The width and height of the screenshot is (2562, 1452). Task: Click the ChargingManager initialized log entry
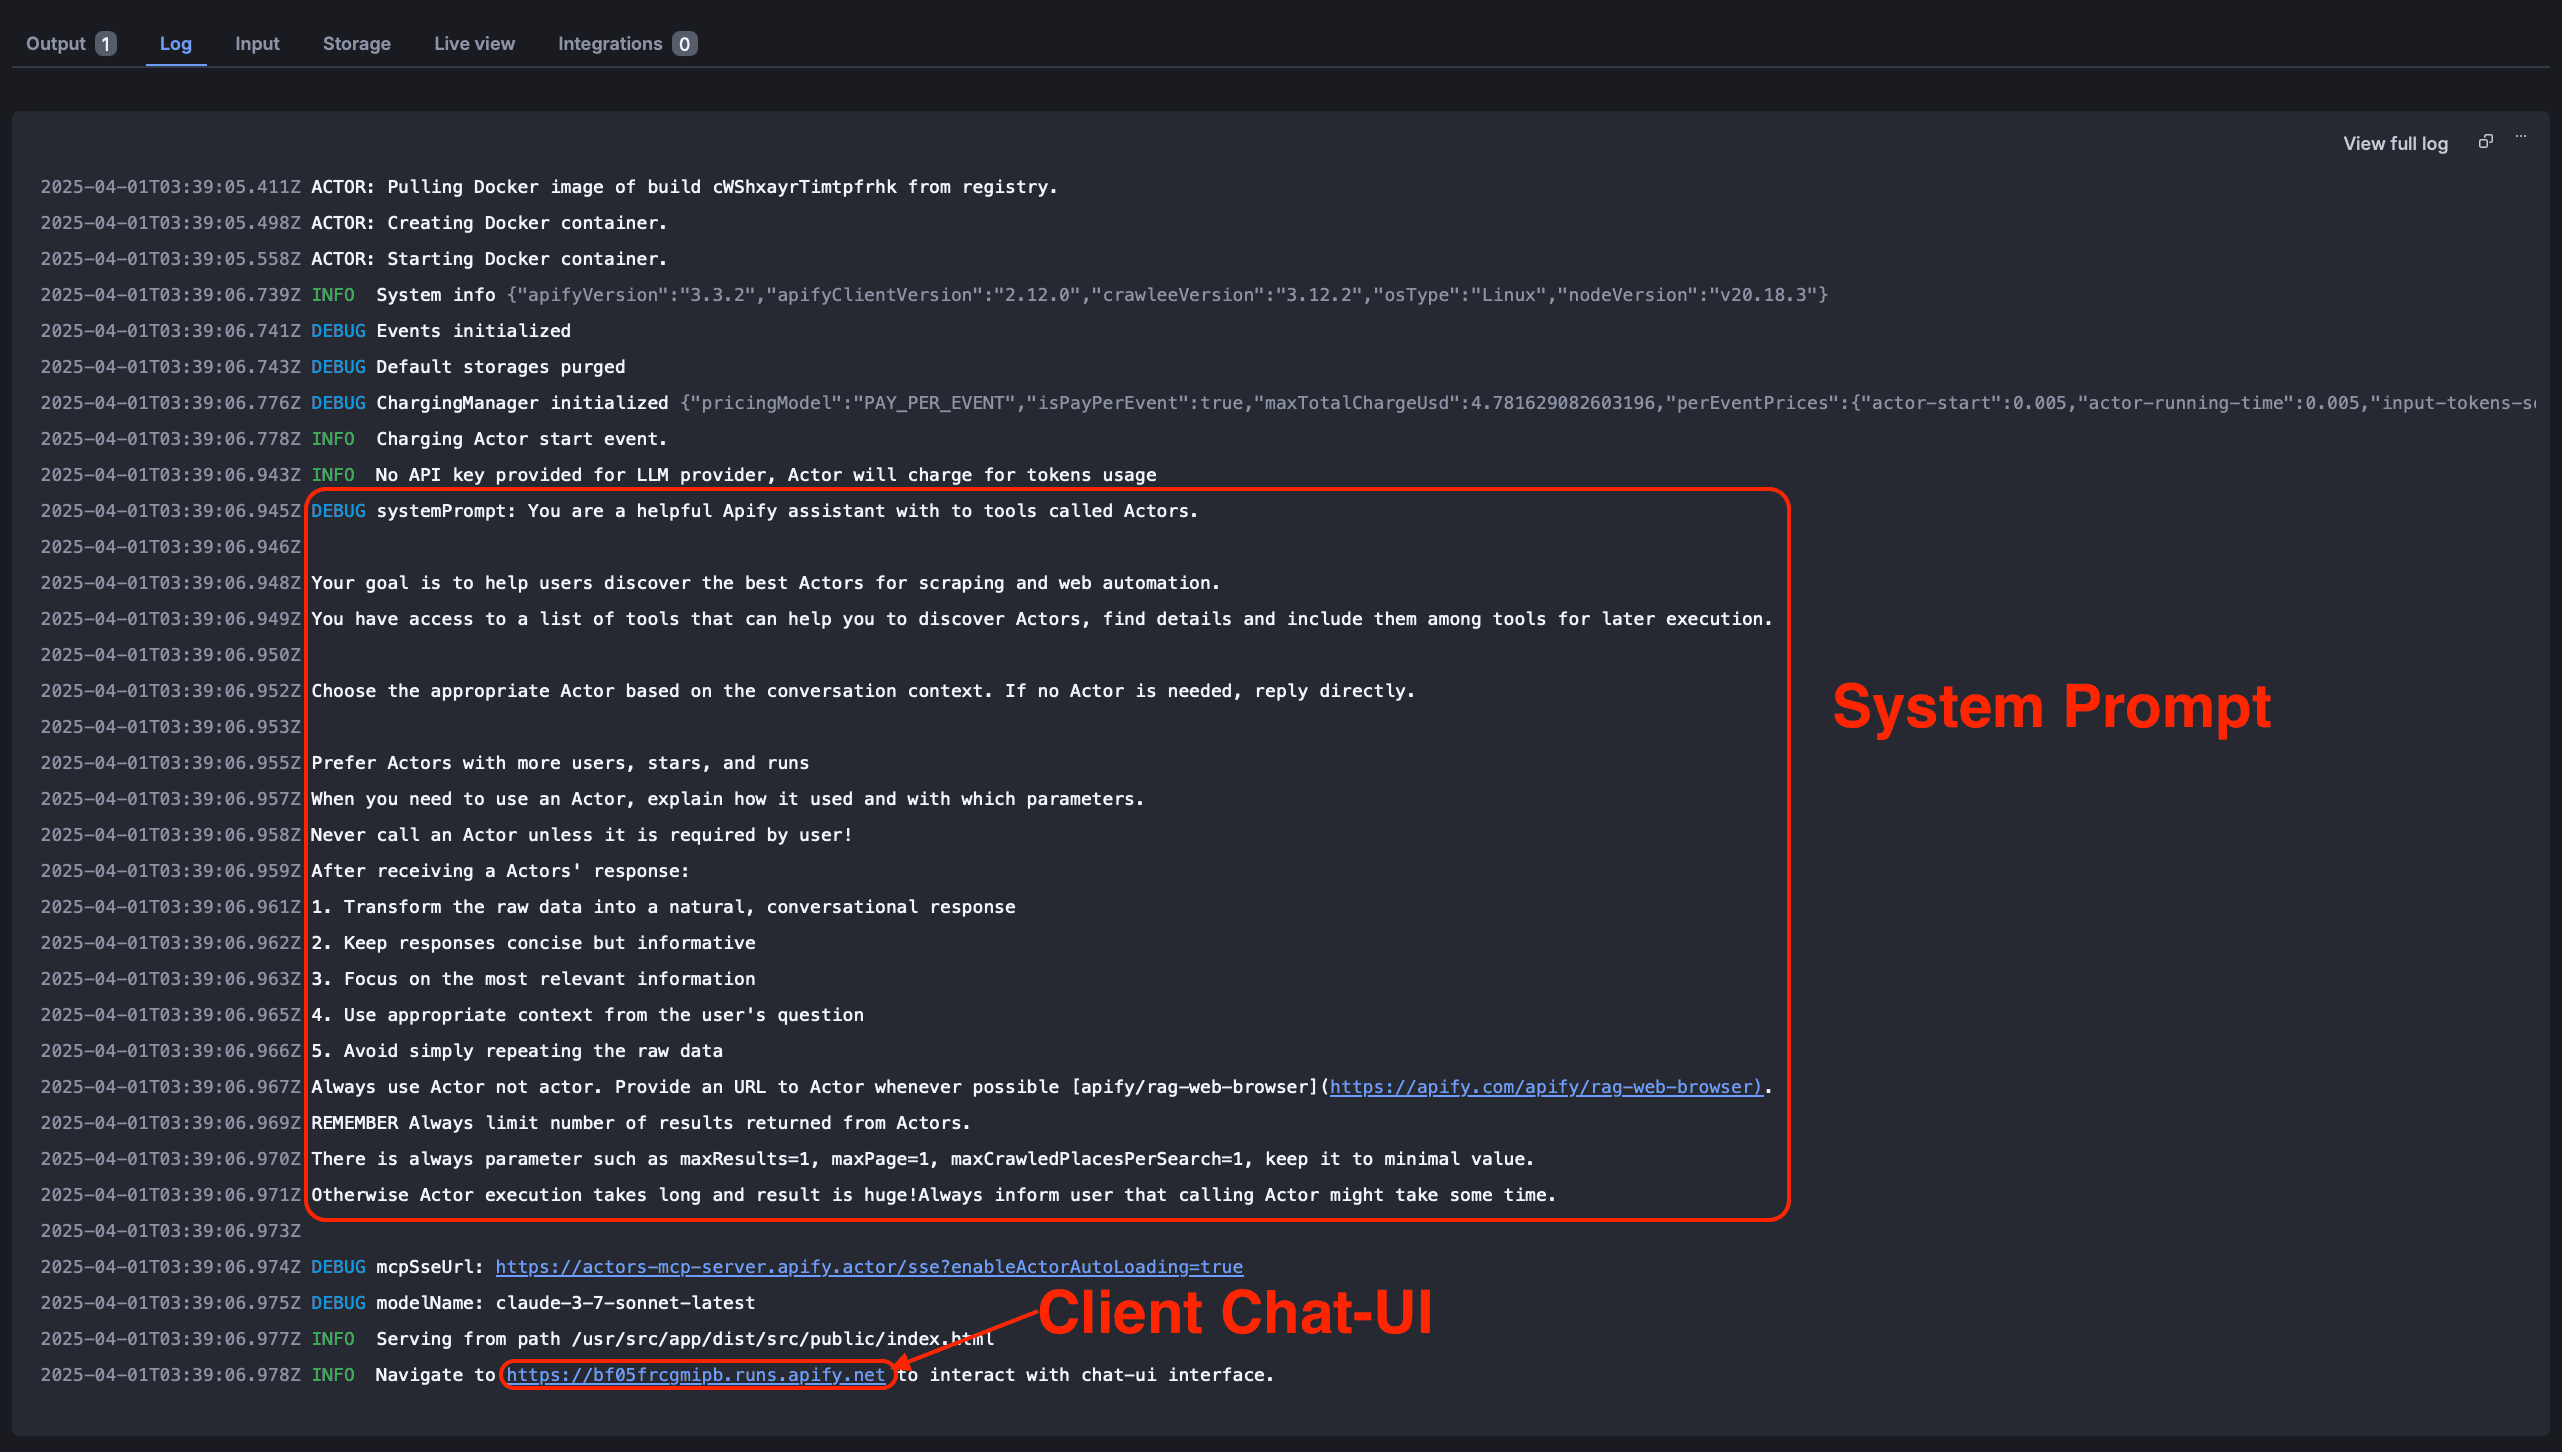[521, 402]
